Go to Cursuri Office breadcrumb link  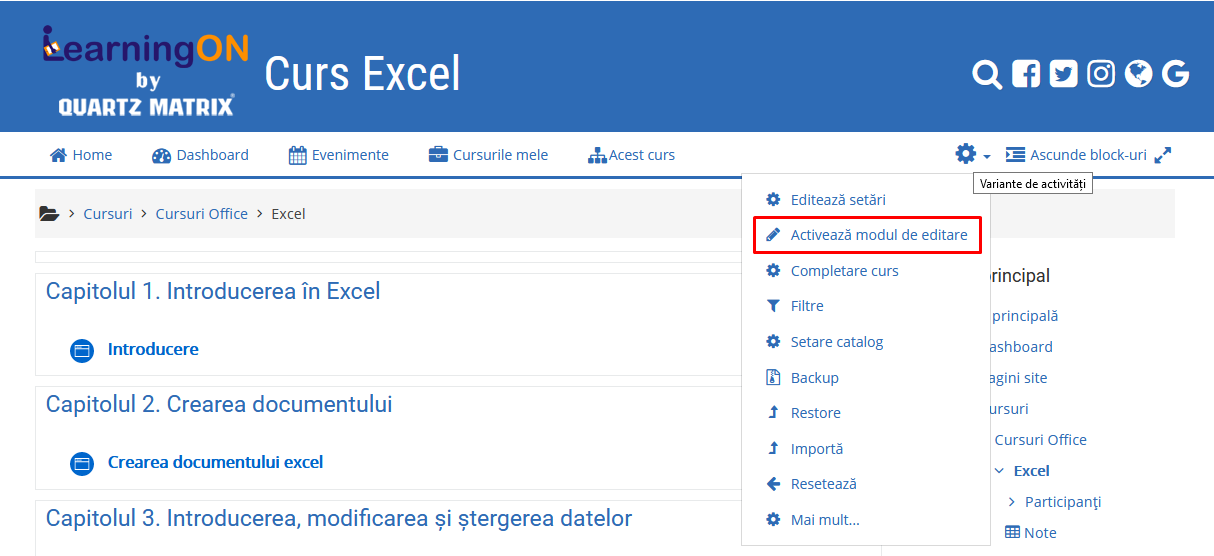click(201, 214)
